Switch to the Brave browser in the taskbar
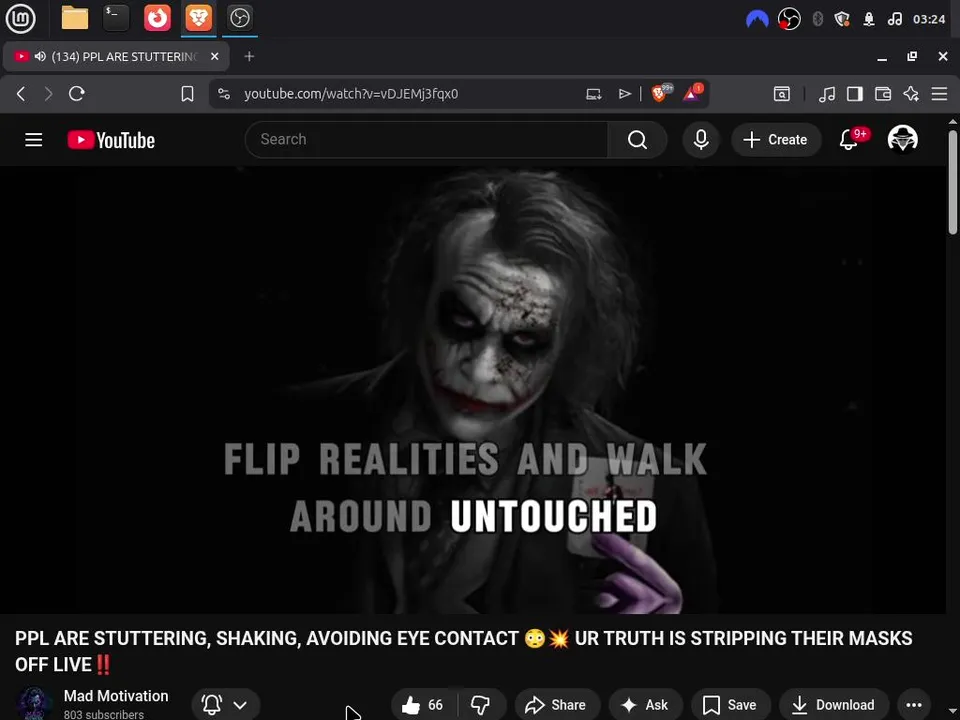The height and width of the screenshot is (720, 960). 198,18
